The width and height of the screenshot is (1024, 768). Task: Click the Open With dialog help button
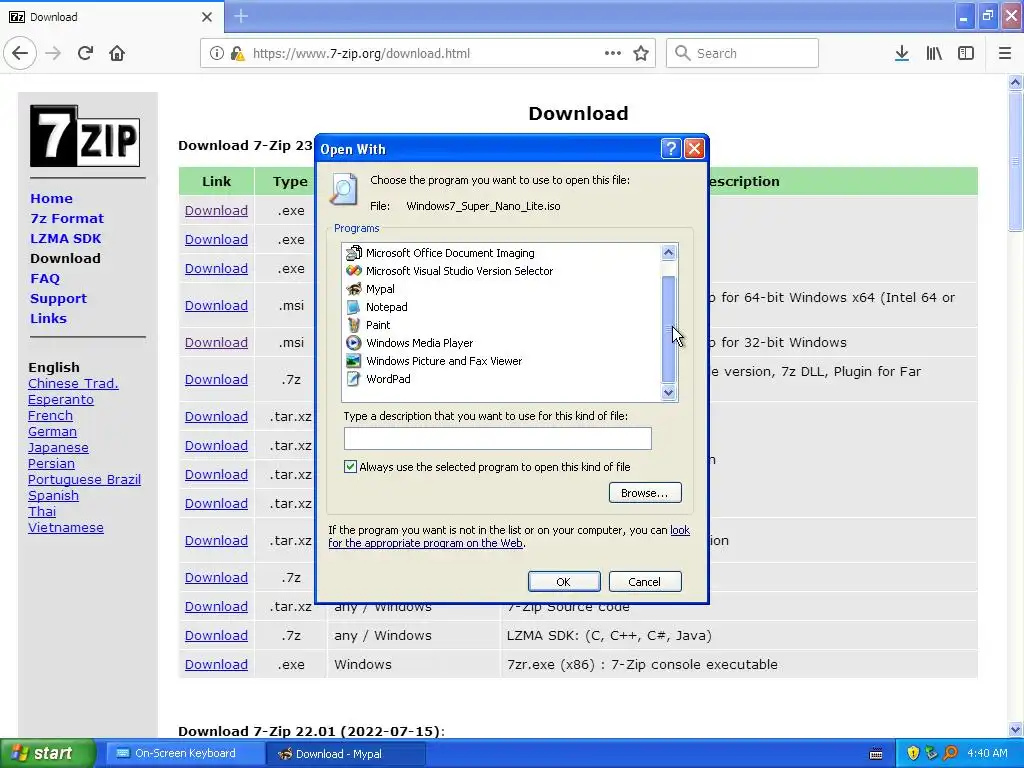(671, 149)
